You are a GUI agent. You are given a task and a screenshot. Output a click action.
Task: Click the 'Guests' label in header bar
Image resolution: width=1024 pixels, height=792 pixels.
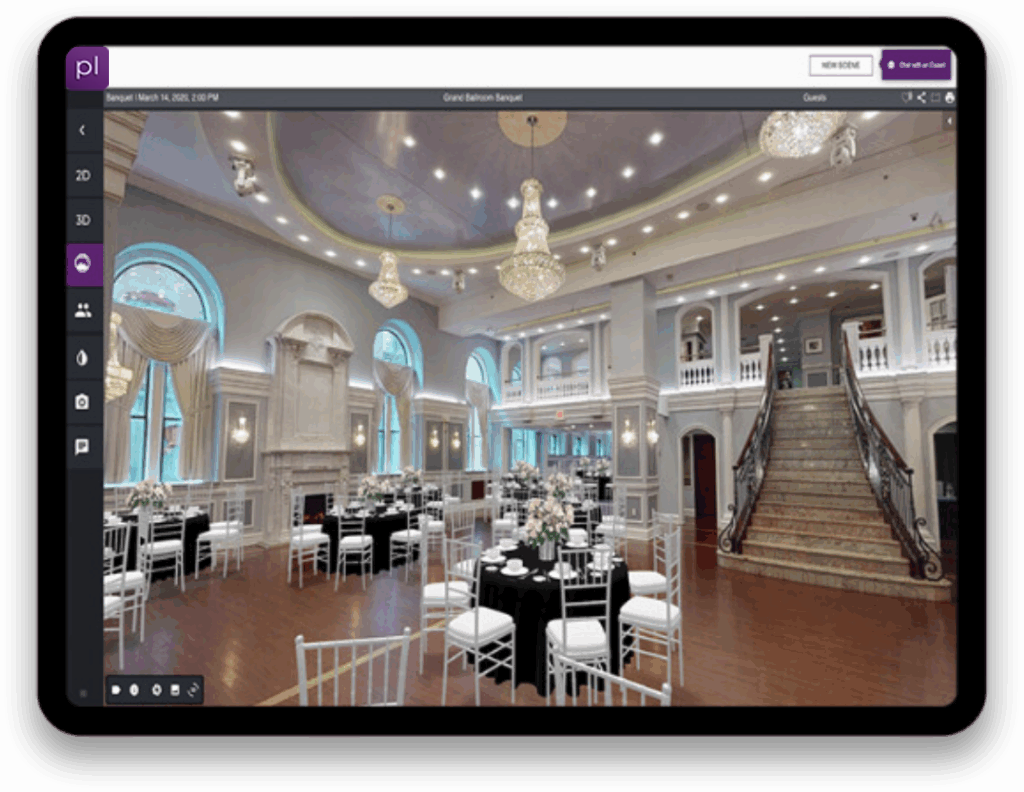point(814,98)
